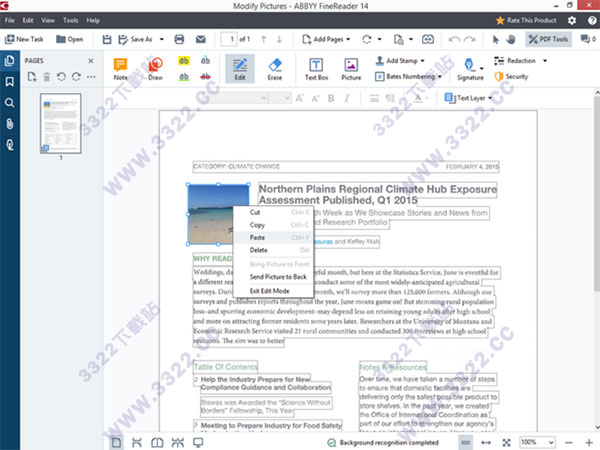Open Search panel in sidebar
Screen dimensions: 600x450
[x=10, y=103]
